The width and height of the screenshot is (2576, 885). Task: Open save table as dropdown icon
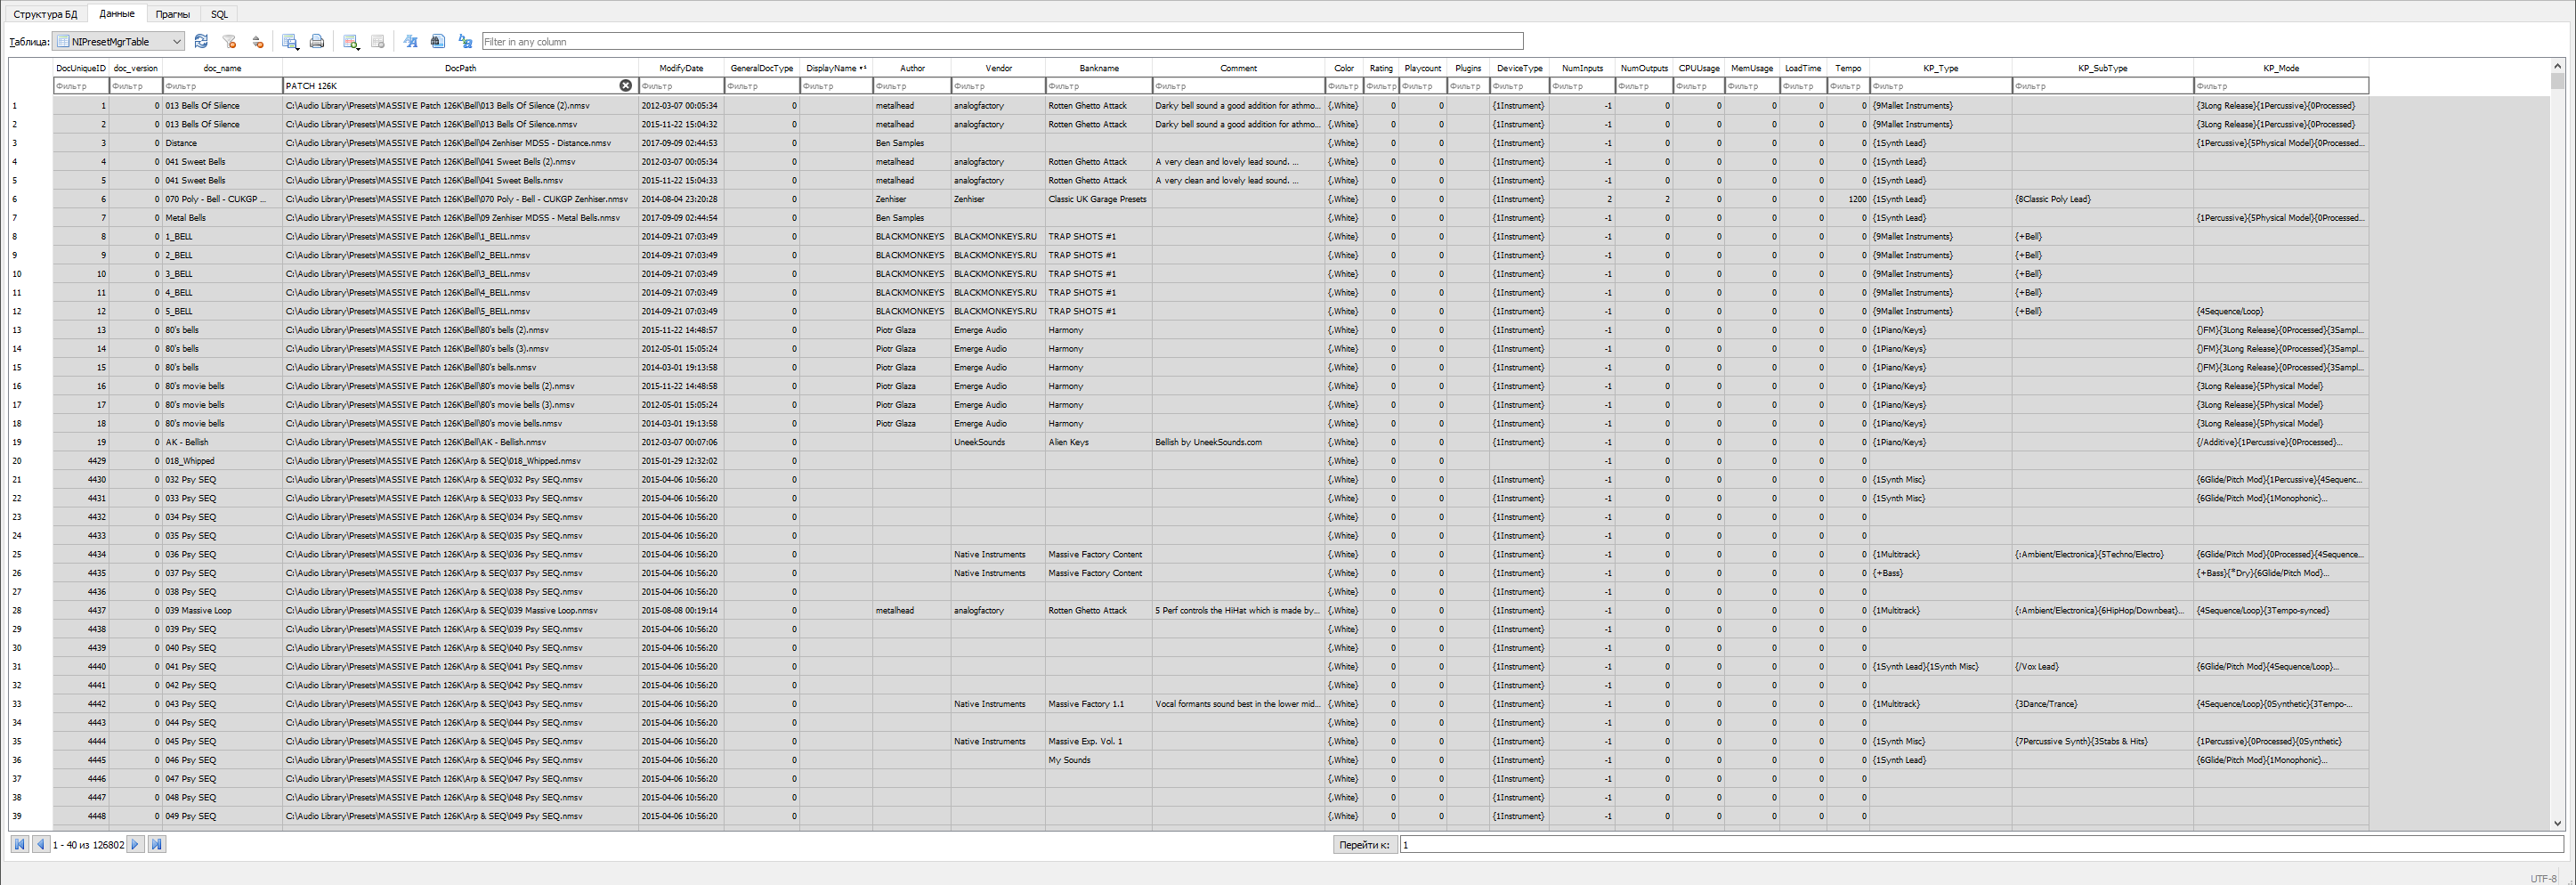coord(290,41)
